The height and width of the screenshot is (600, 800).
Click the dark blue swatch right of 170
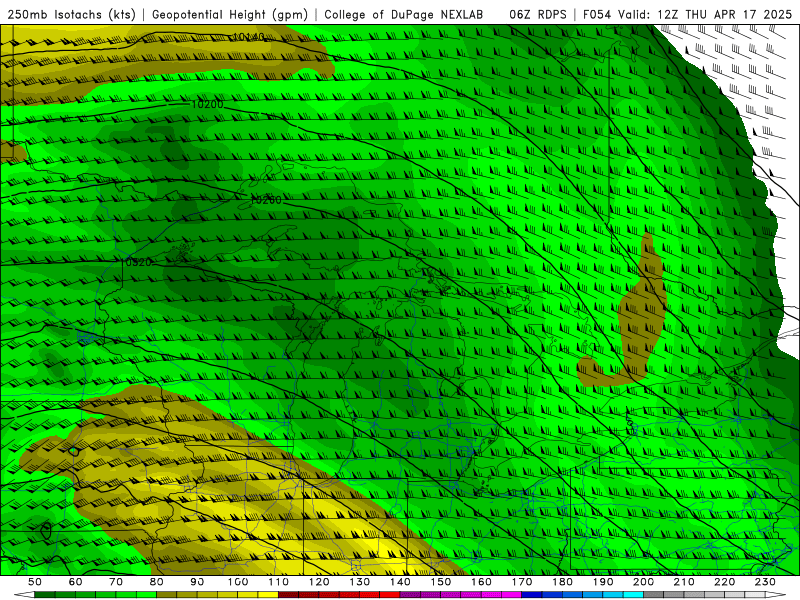[x=532, y=595]
